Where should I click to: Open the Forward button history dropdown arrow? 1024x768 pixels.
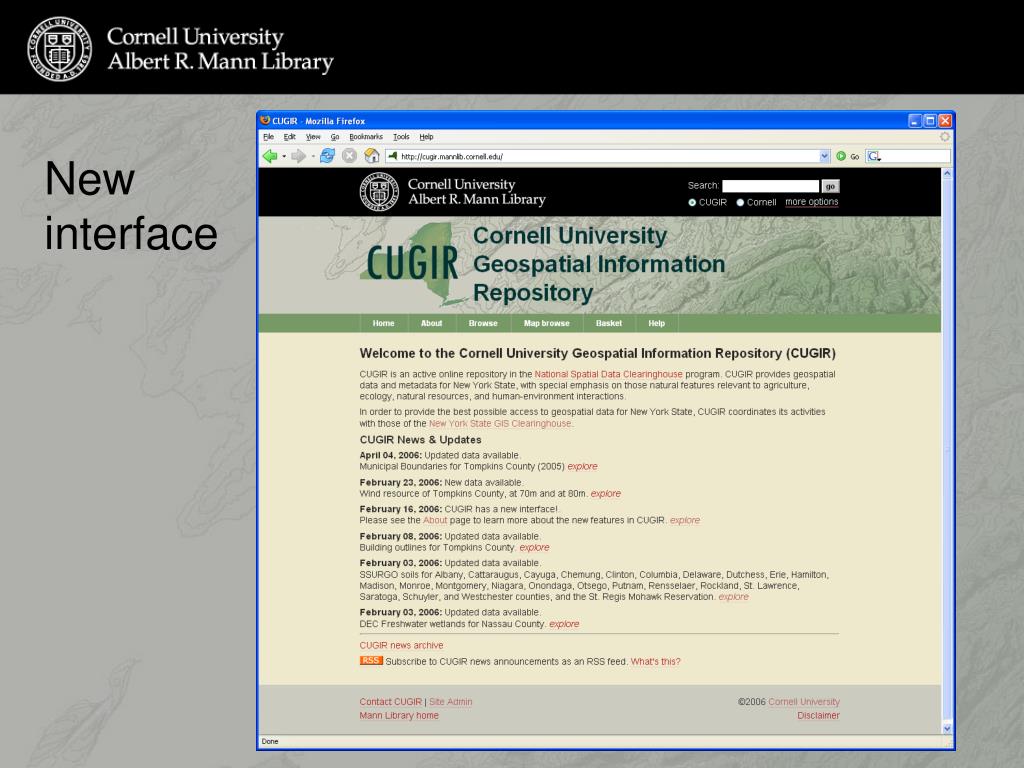[x=313, y=157]
